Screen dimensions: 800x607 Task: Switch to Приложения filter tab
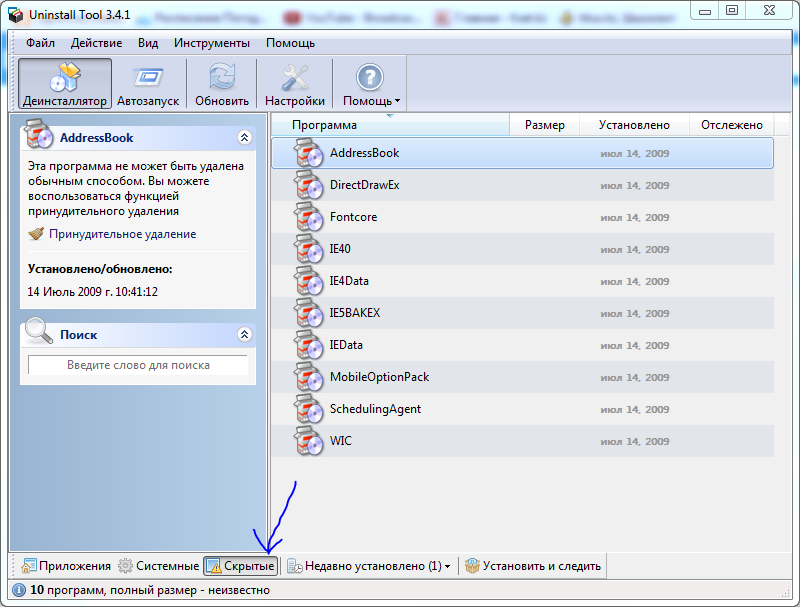coord(66,566)
